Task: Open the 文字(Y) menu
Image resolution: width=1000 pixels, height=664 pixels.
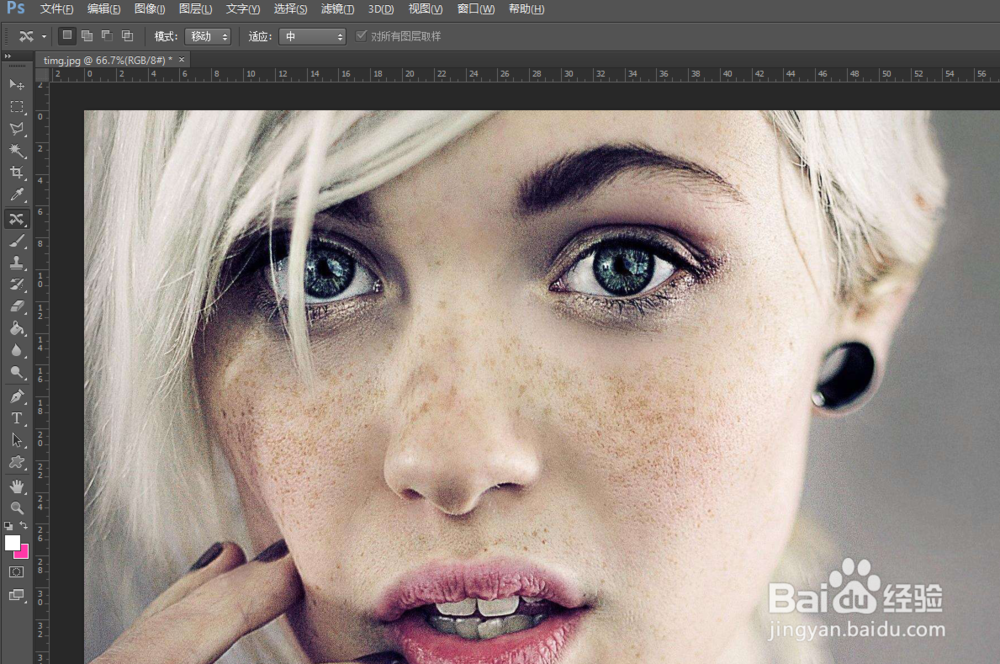Action: point(242,9)
